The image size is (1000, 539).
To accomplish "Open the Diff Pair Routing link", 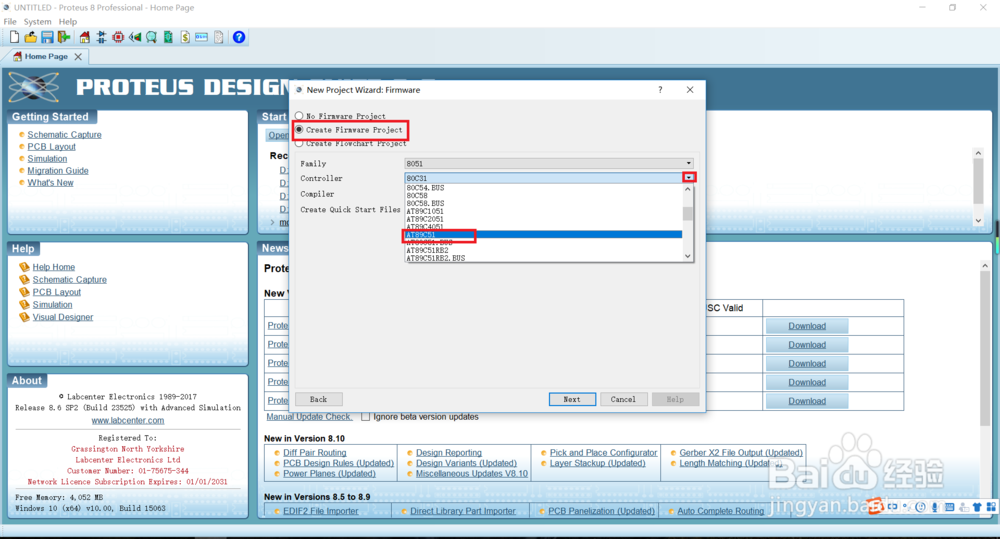I will 314,452.
